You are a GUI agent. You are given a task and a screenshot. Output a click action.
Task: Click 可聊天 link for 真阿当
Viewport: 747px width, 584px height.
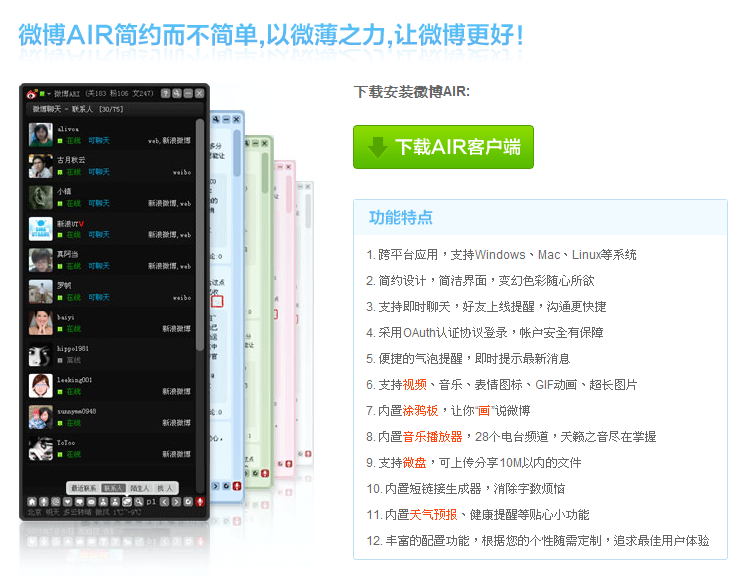(x=99, y=266)
